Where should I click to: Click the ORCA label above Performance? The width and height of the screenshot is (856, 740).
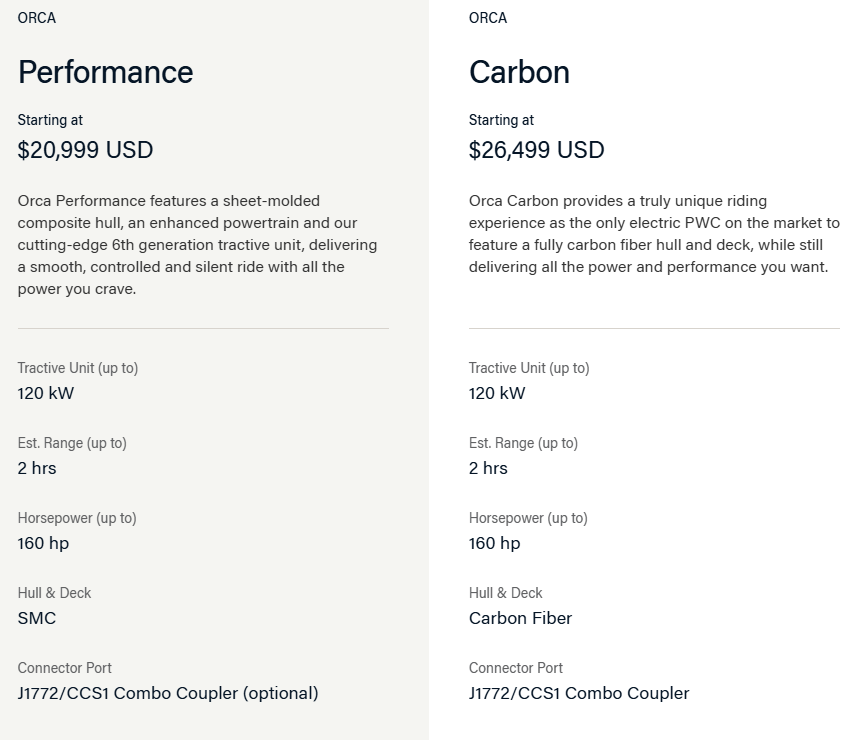tap(37, 18)
